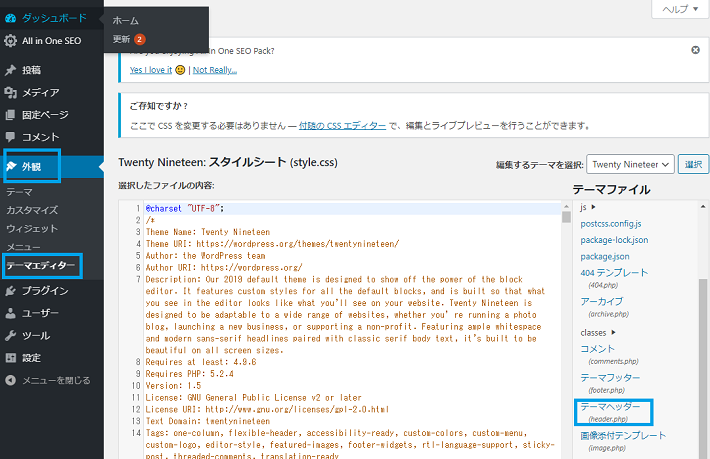Click the 'Text Domain: twentynineteen' code line
Viewport: 710px width, 459px height.
click(207, 421)
